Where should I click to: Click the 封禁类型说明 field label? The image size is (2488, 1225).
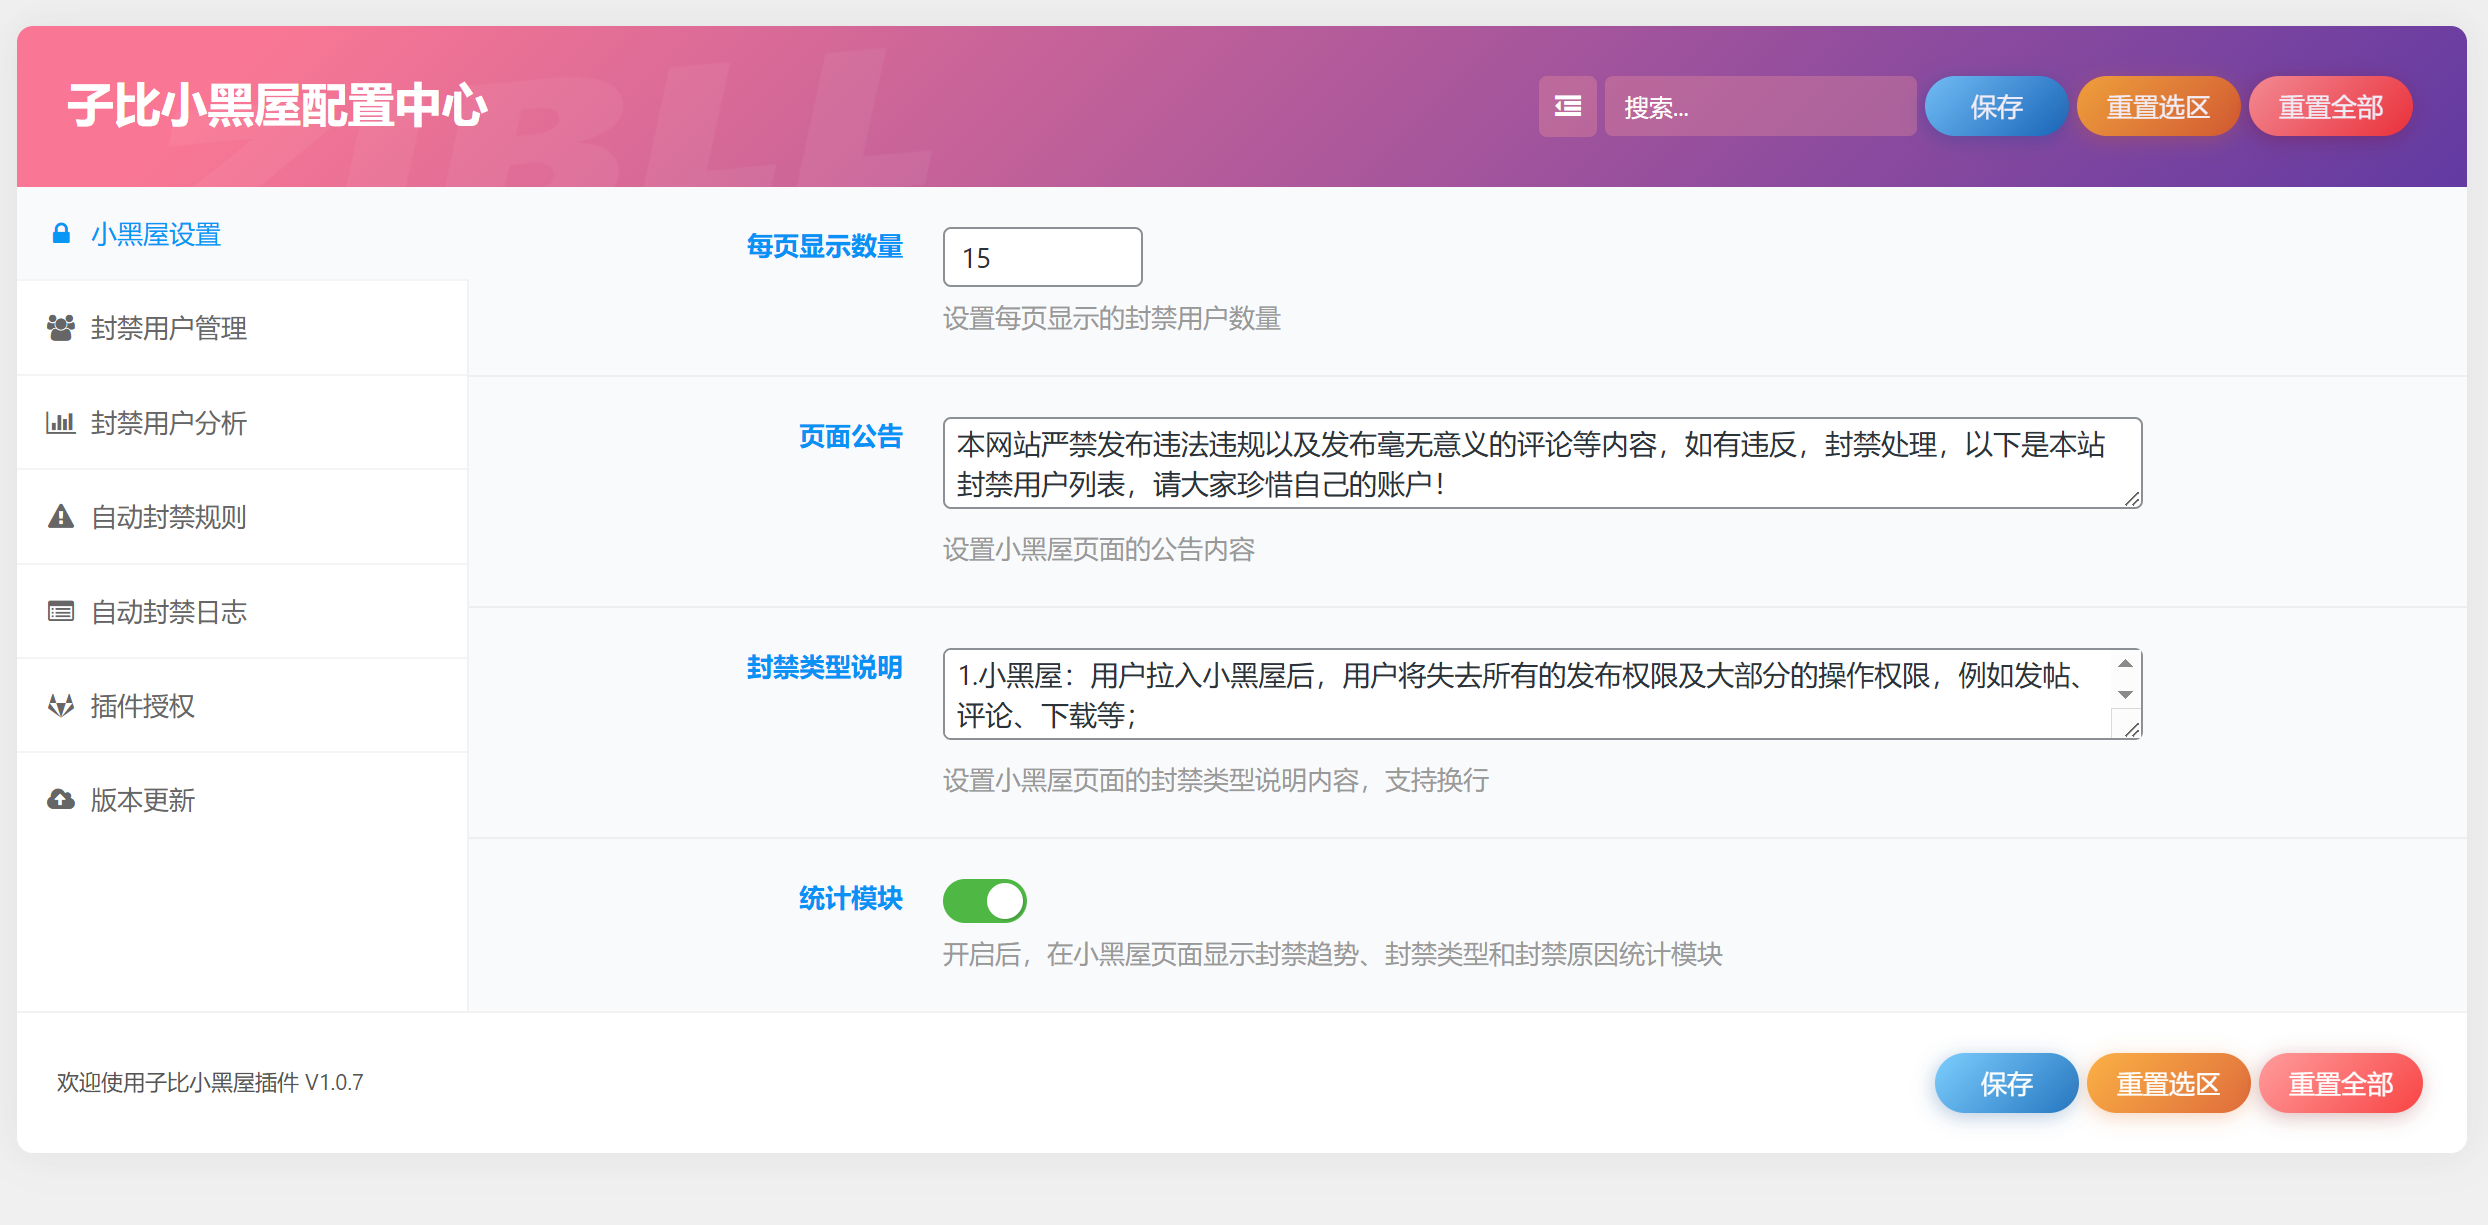pos(825,668)
